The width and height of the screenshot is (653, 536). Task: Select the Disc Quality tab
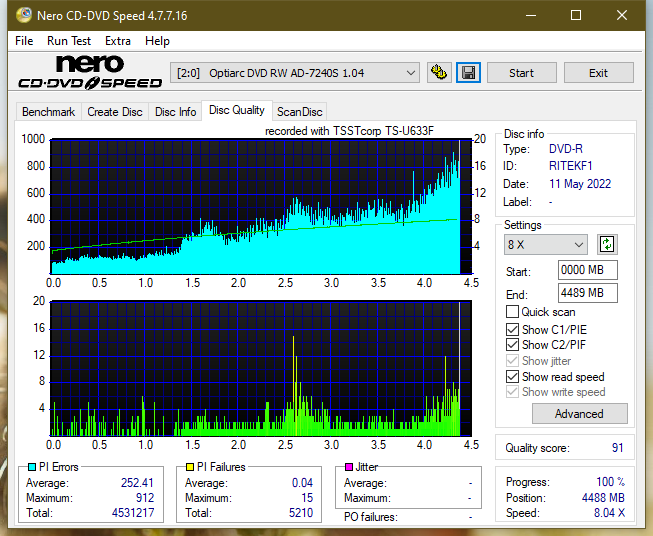tap(237, 110)
